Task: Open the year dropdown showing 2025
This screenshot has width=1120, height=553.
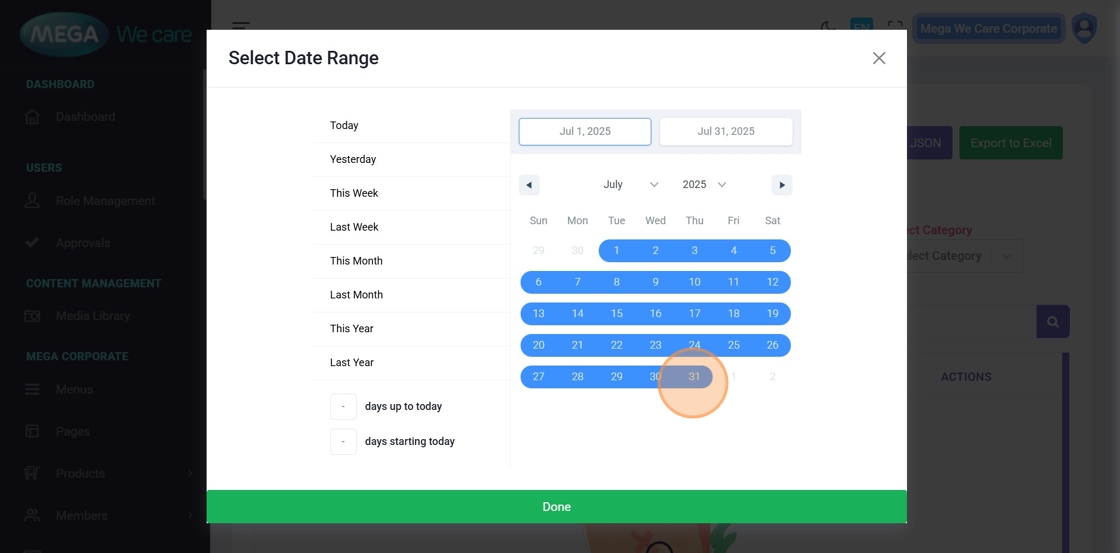Action: (x=704, y=185)
